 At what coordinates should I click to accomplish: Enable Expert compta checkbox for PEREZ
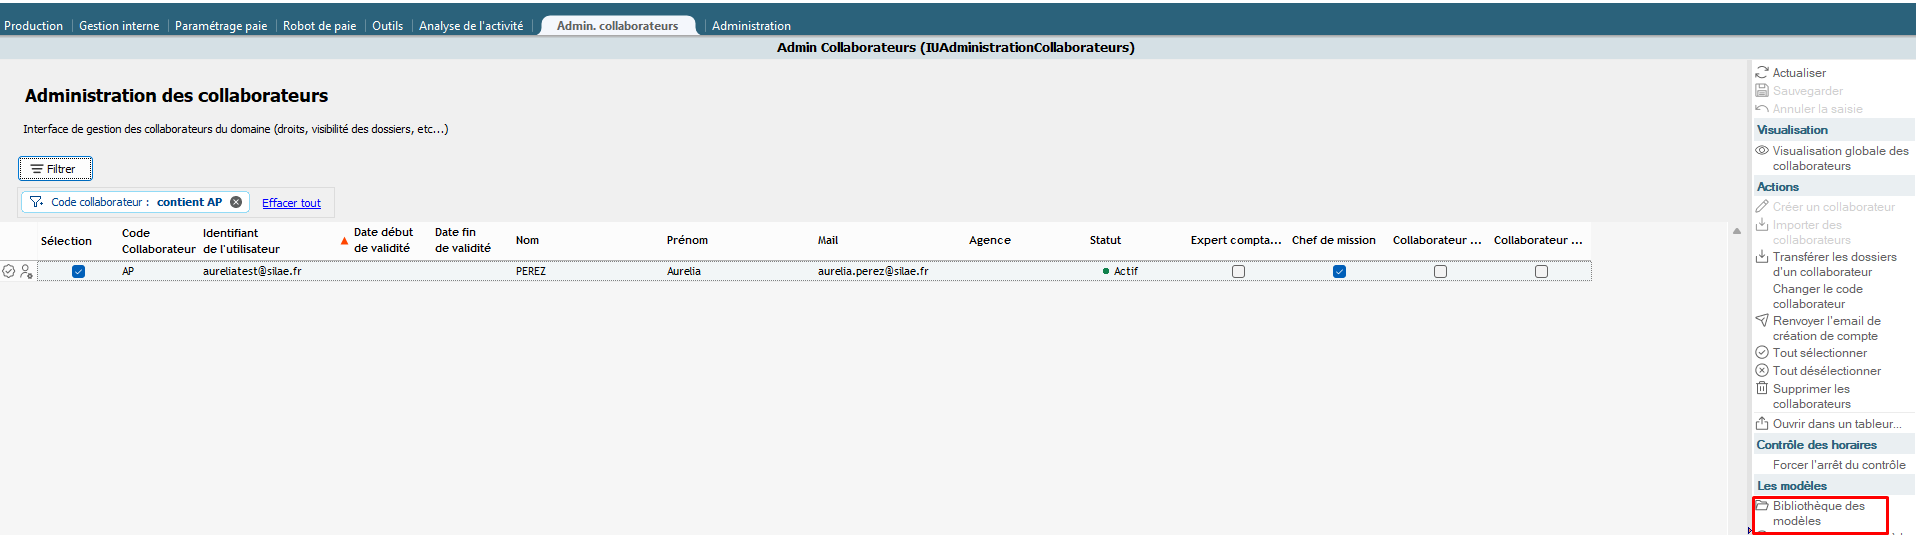[x=1238, y=272]
